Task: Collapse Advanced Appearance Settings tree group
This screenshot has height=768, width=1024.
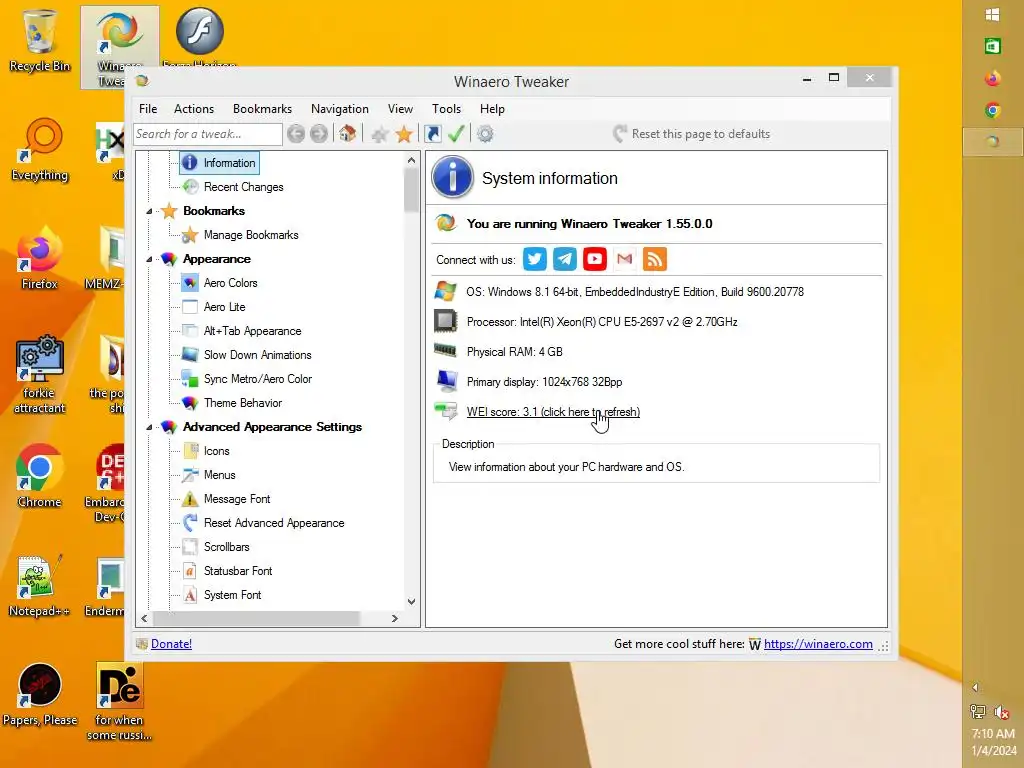Action: coord(149,427)
